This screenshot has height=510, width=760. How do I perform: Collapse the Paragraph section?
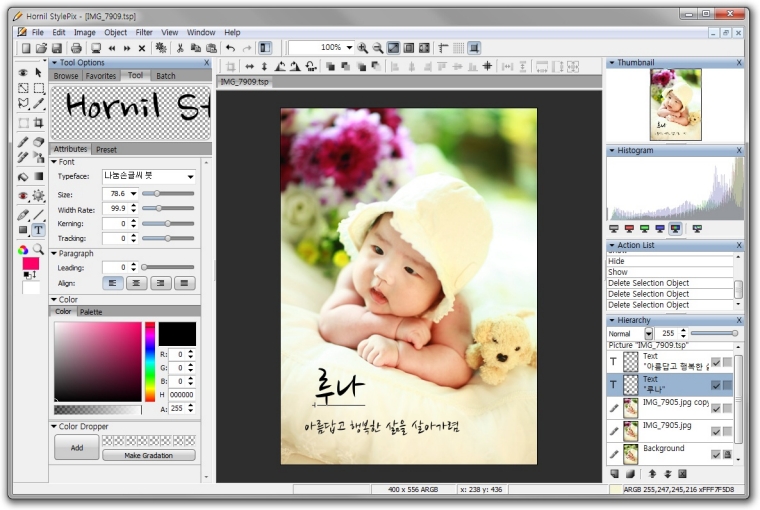[x=55, y=254]
